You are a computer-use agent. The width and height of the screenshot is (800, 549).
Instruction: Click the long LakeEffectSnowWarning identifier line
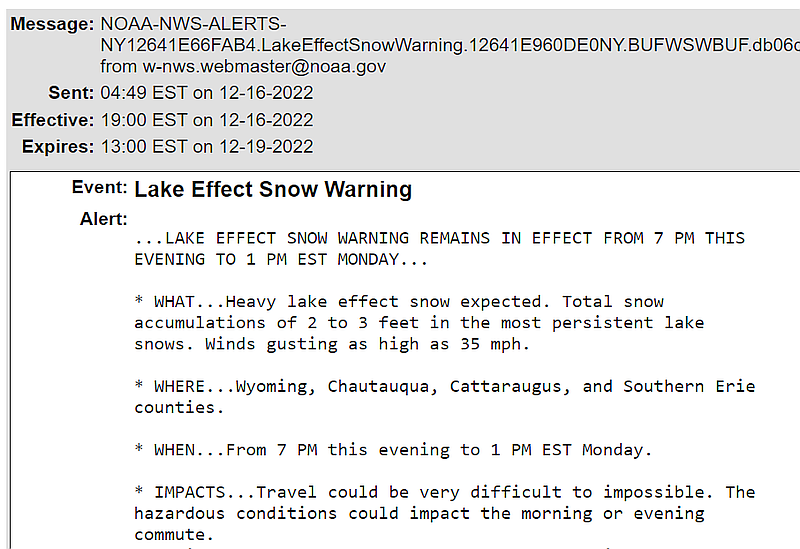pos(450,45)
